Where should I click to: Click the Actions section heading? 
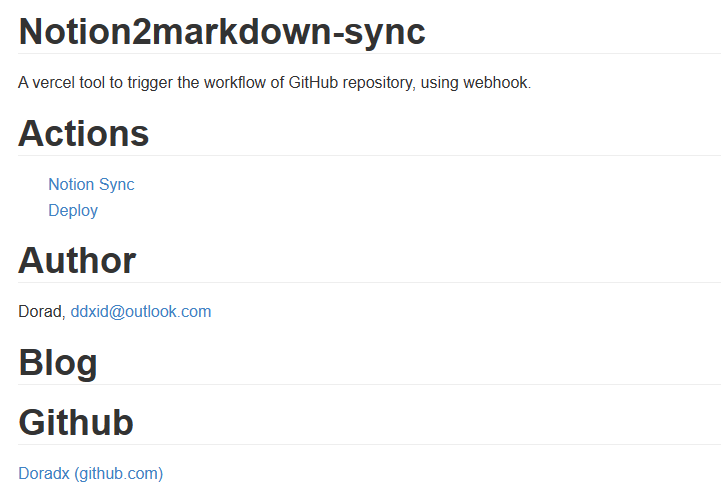83,133
